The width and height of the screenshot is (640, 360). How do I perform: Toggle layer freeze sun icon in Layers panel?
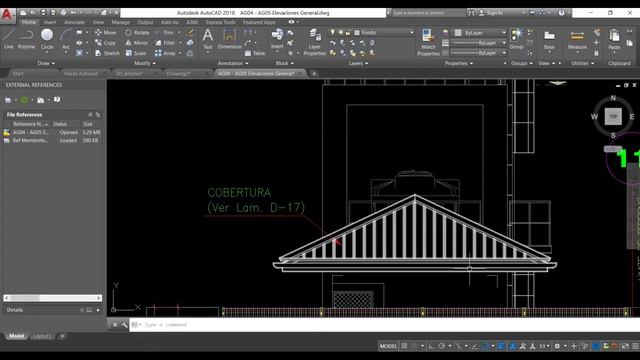[340, 32]
